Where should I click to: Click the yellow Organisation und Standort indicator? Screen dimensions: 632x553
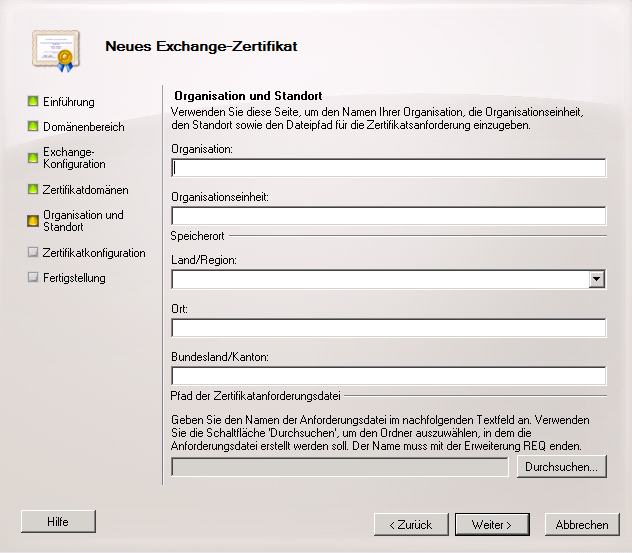33,221
